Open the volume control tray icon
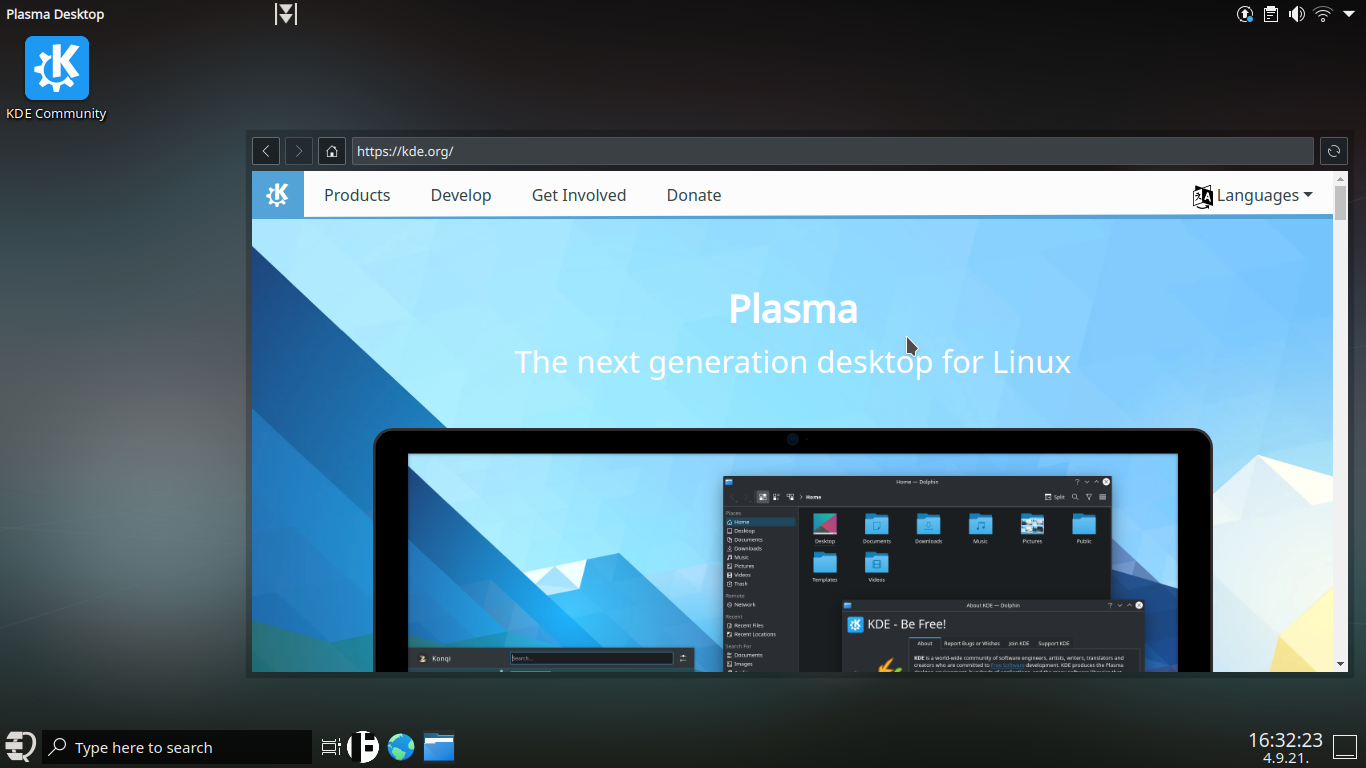 click(x=1297, y=14)
